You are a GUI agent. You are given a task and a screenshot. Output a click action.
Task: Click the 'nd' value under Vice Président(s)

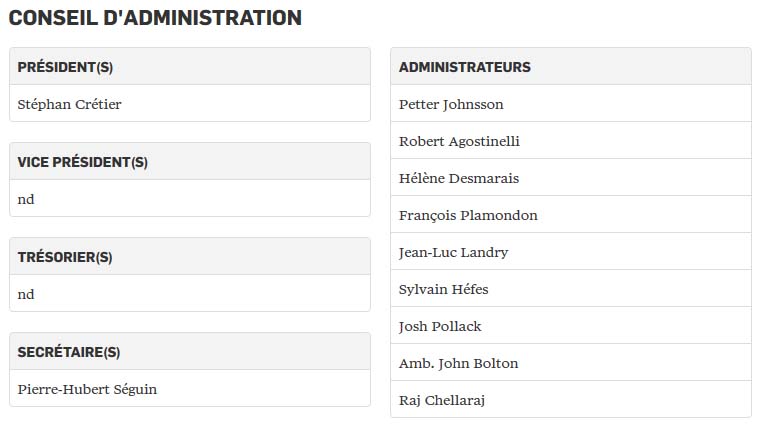[x=26, y=199]
